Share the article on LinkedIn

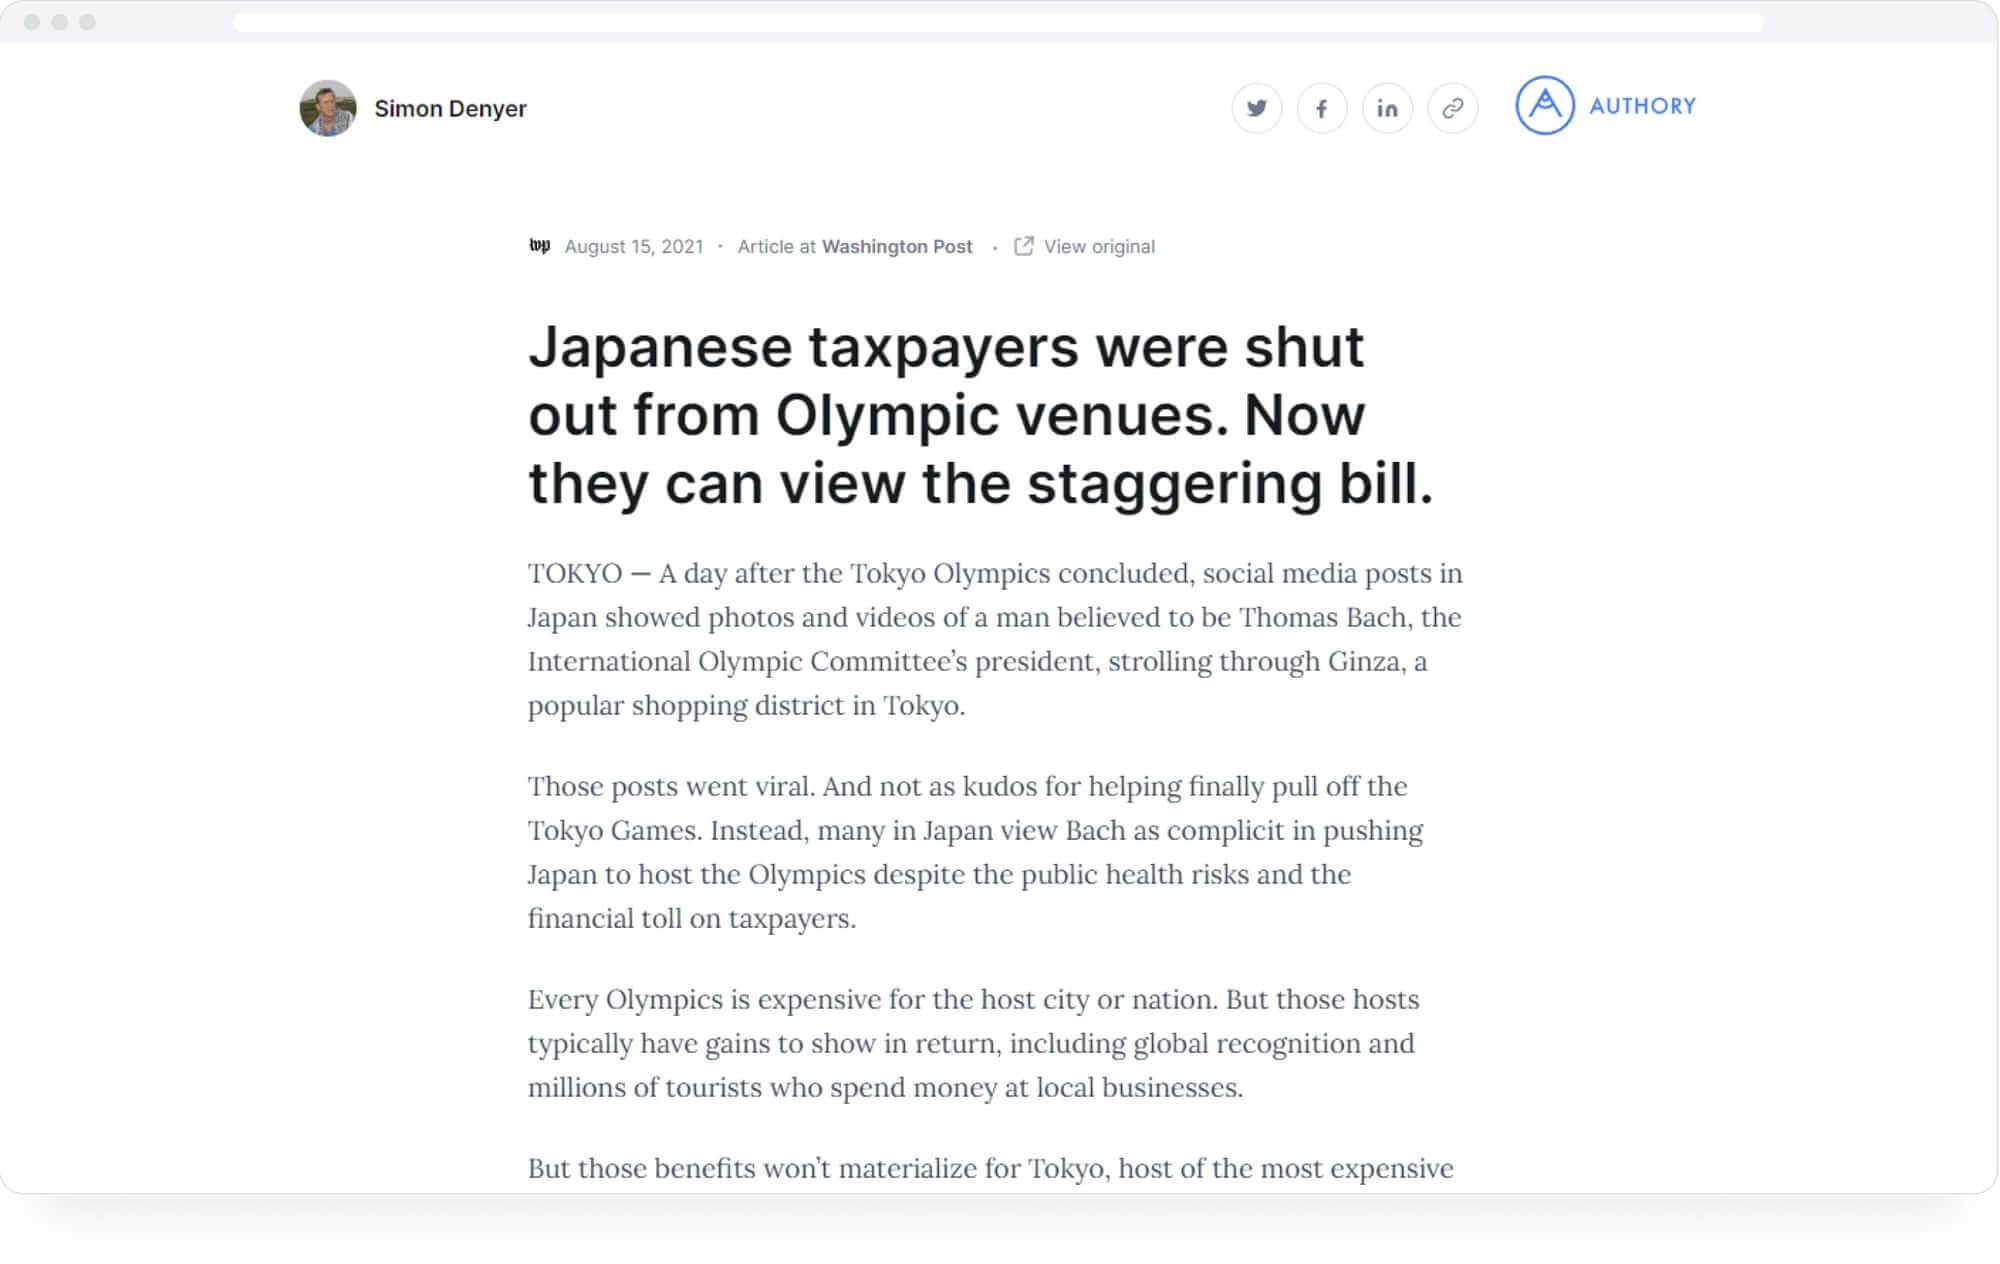1388,109
